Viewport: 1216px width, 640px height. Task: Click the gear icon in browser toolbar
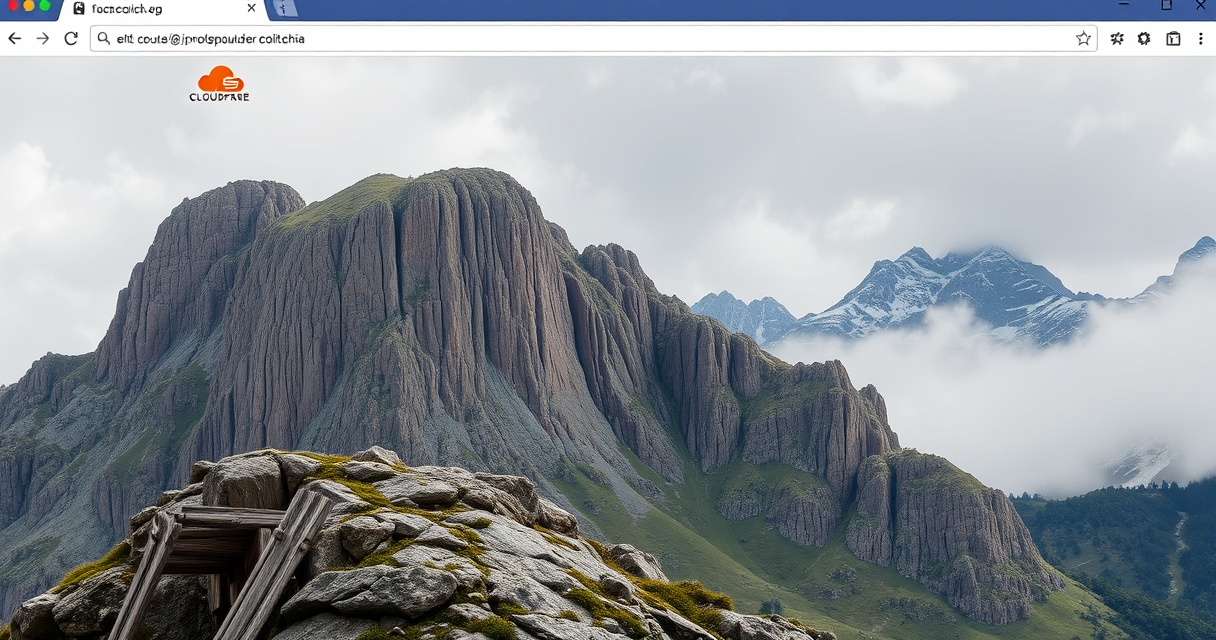(x=1144, y=39)
